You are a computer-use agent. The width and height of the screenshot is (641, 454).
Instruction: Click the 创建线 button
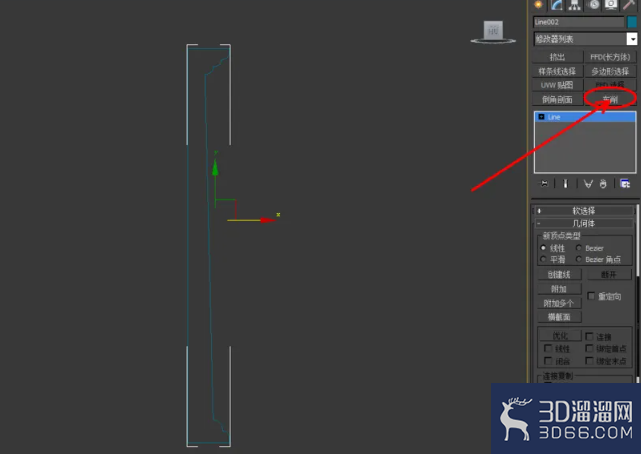tap(559, 274)
